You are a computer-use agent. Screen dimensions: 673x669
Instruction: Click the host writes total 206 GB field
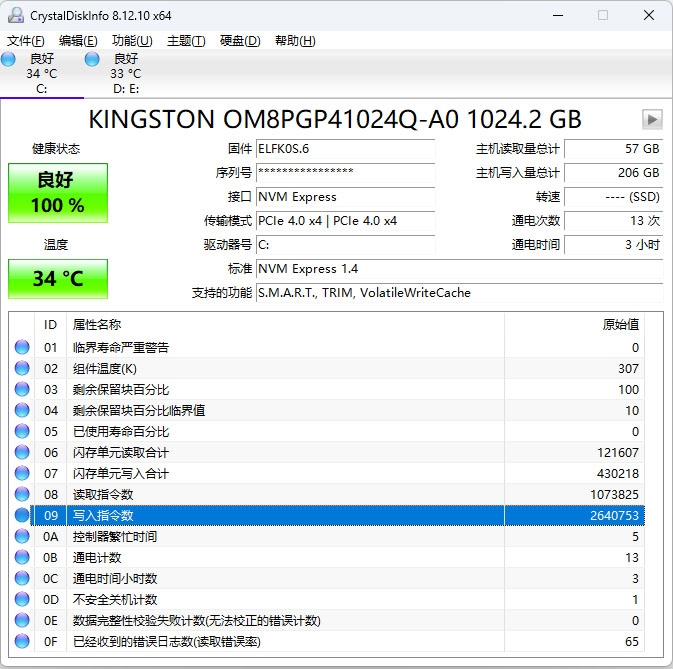(x=614, y=173)
